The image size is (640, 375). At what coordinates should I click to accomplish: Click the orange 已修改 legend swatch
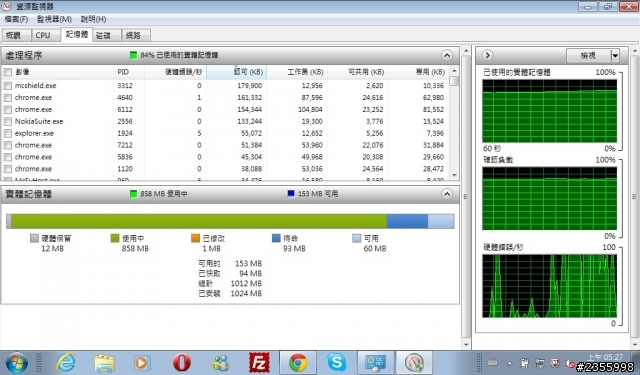196,238
